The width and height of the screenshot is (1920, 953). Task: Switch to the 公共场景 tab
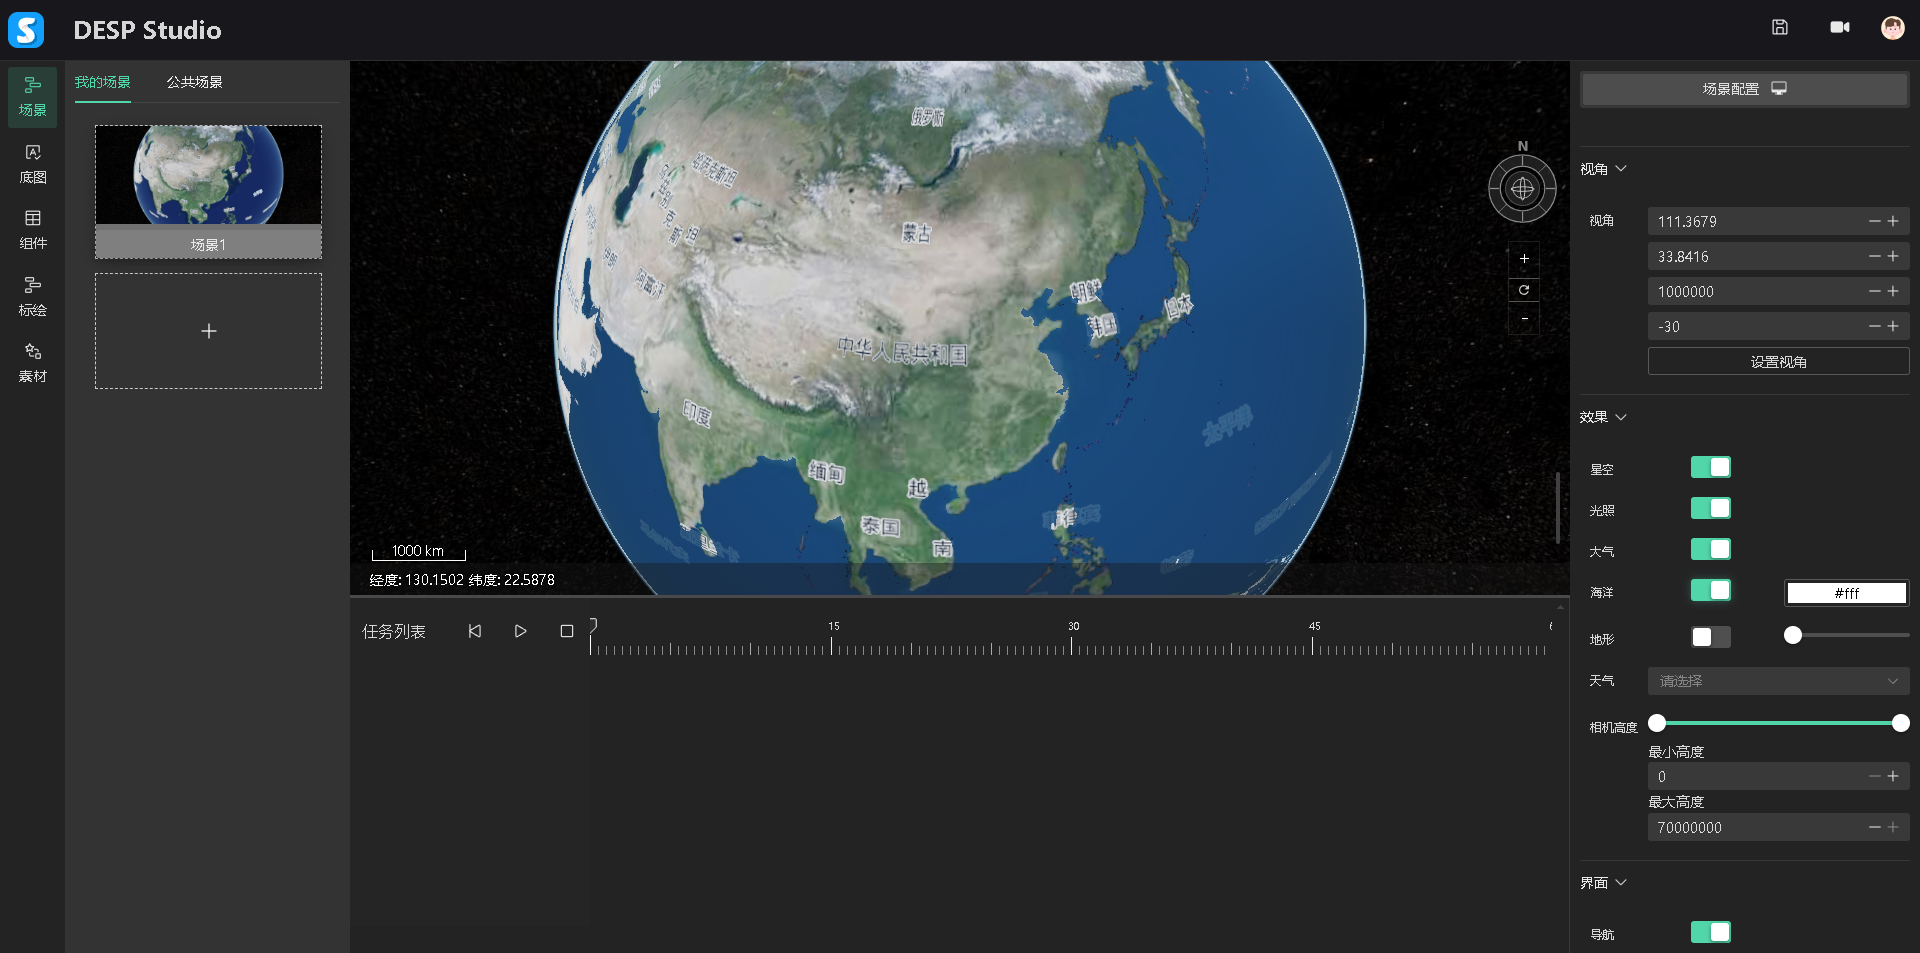click(194, 82)
